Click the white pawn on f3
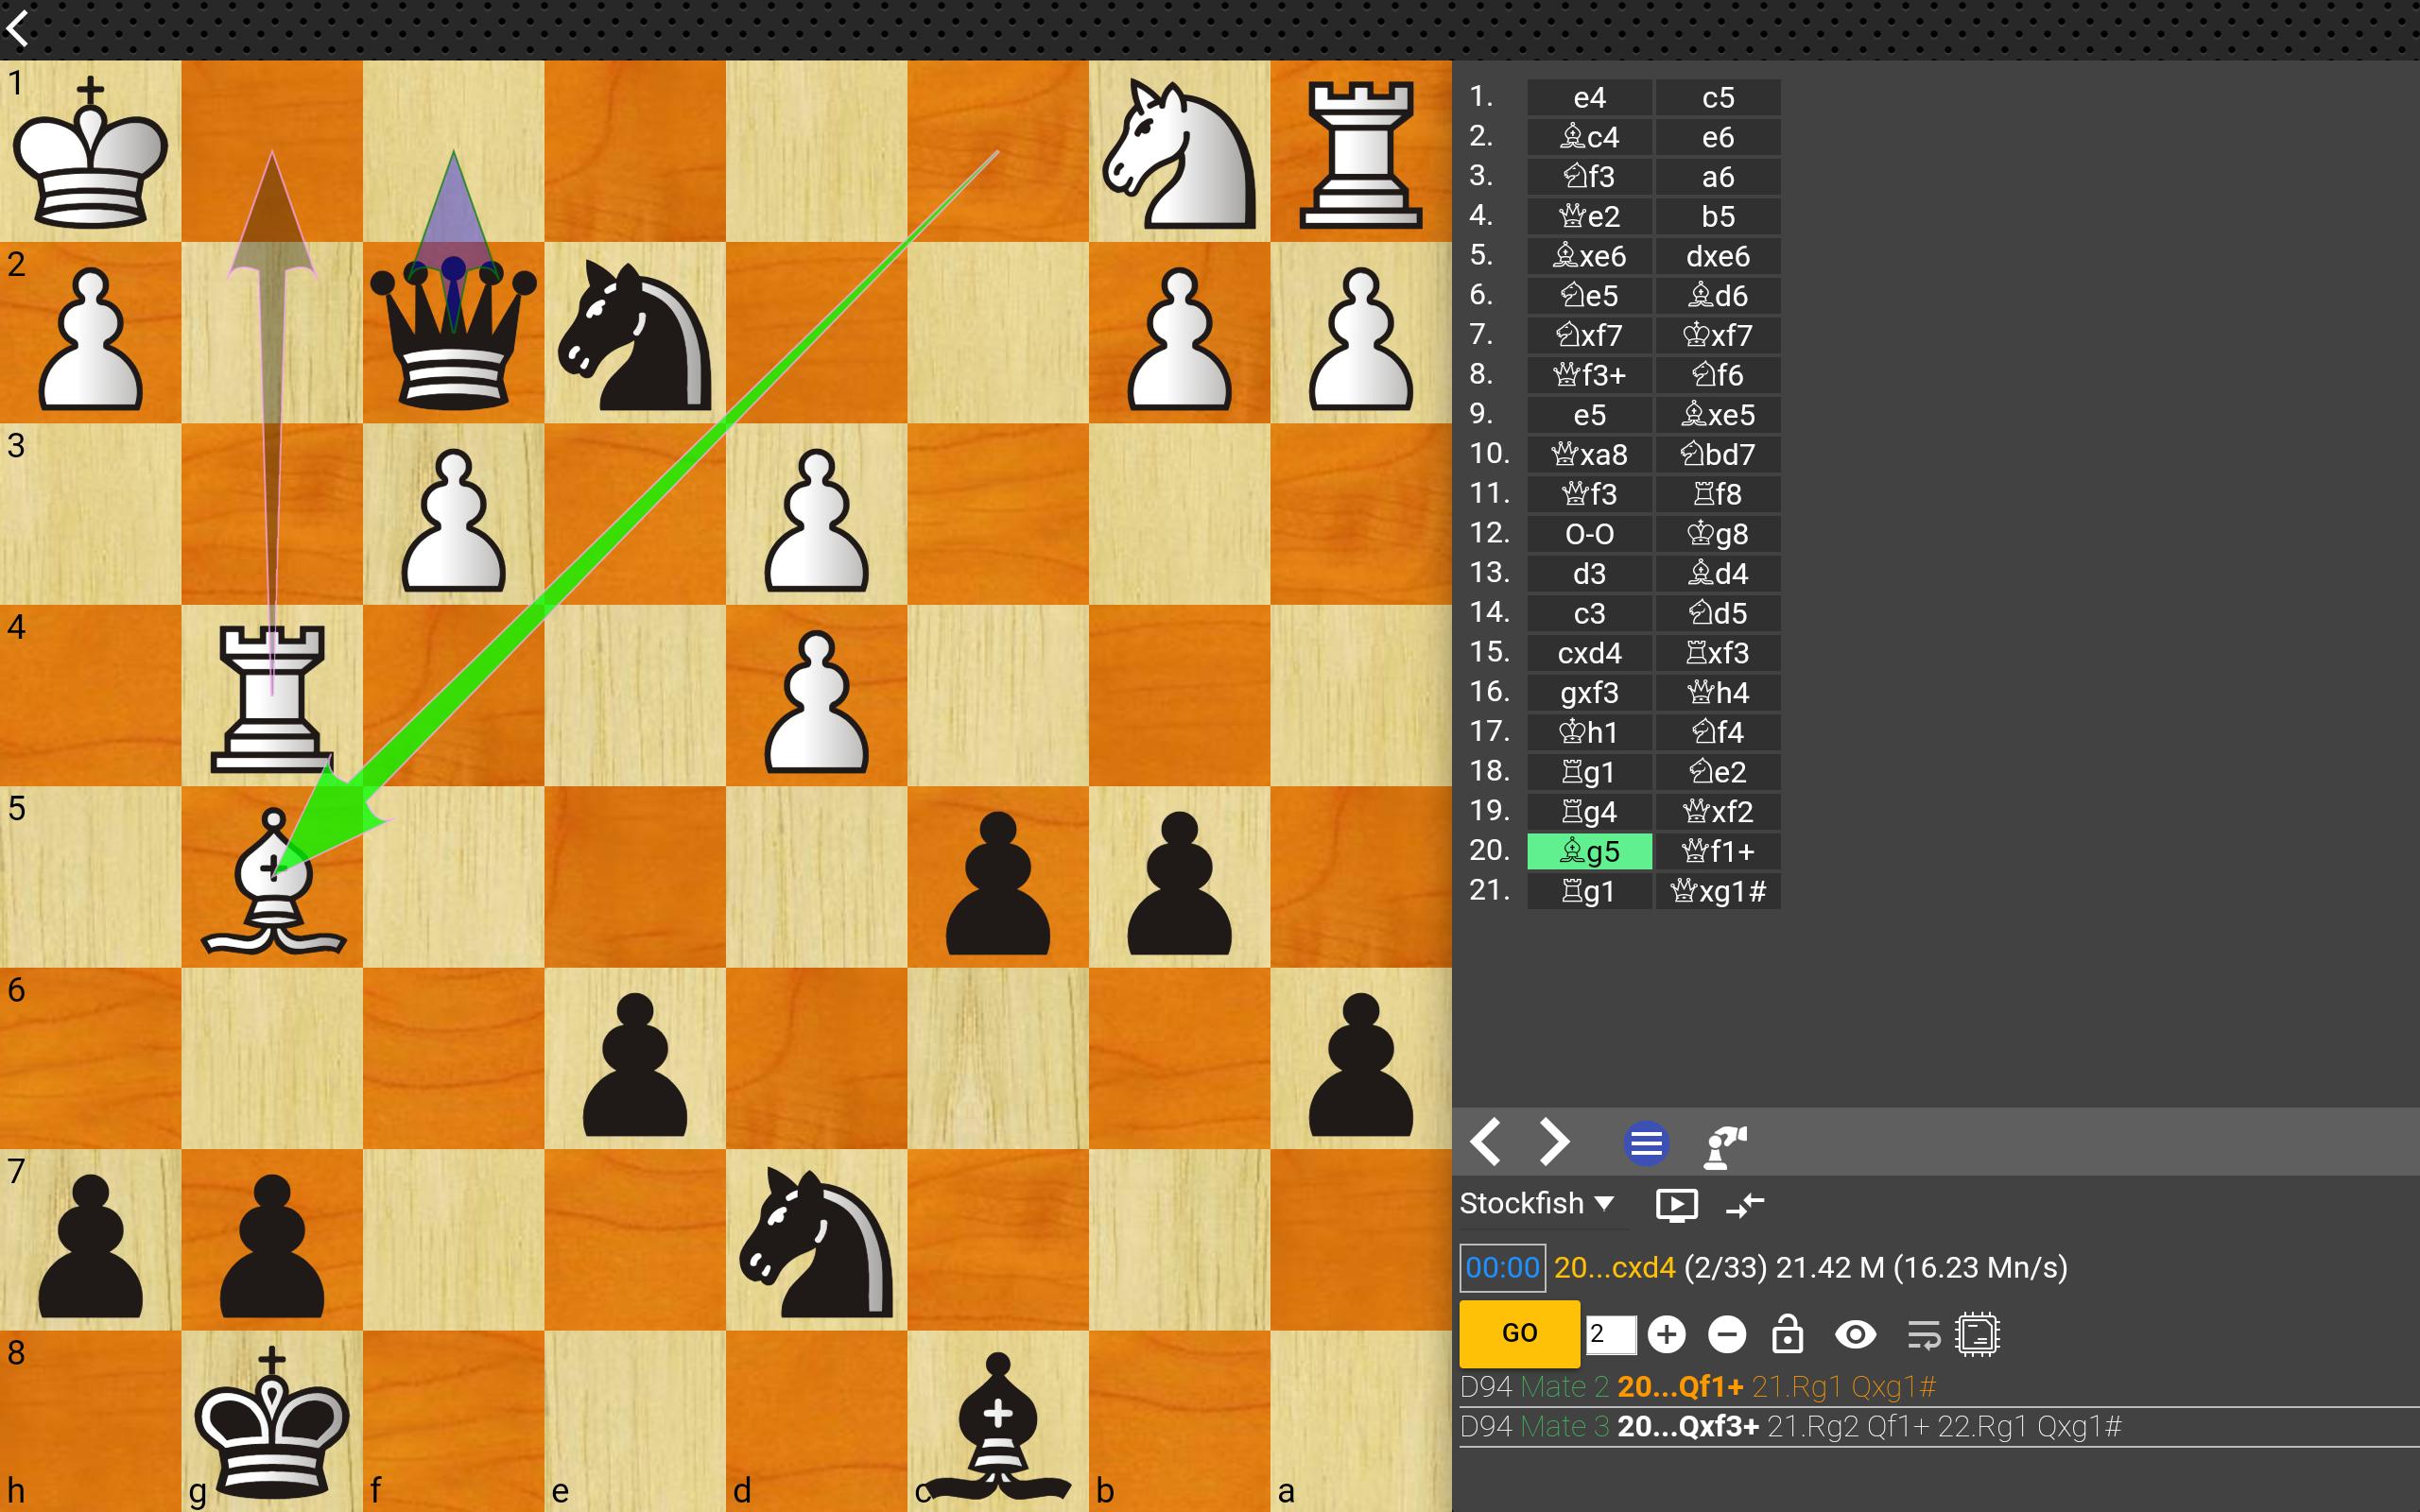This screenshot has width=2420, height=1512. (x=453, y=520)
